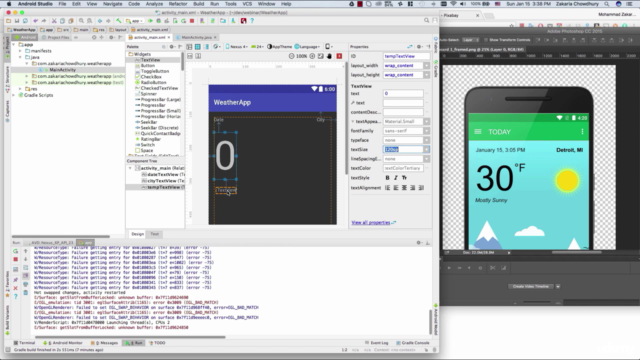Click the Make Project hammer icon
The image size is (640, 360).
(x=118, y=21)
